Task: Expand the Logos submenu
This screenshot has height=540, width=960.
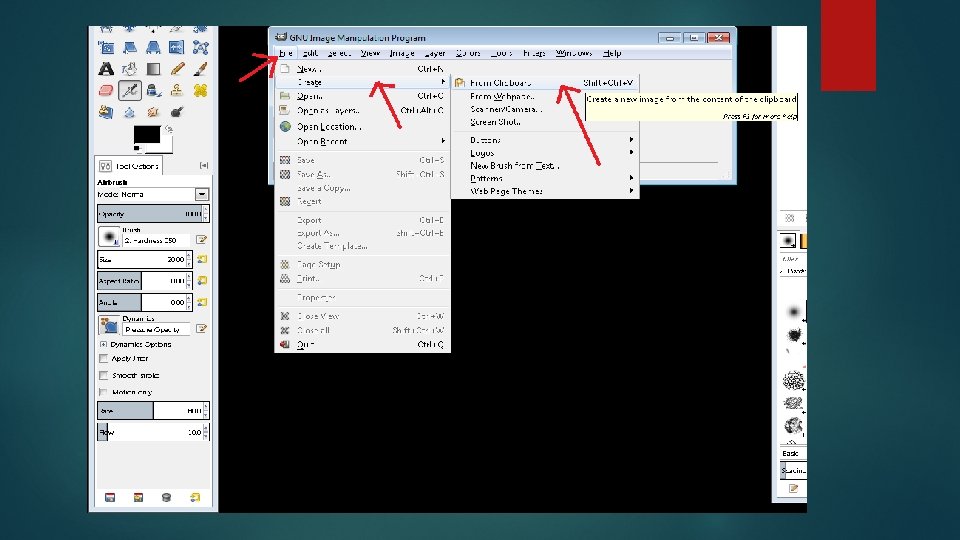Action: click(x=545, y=153)
